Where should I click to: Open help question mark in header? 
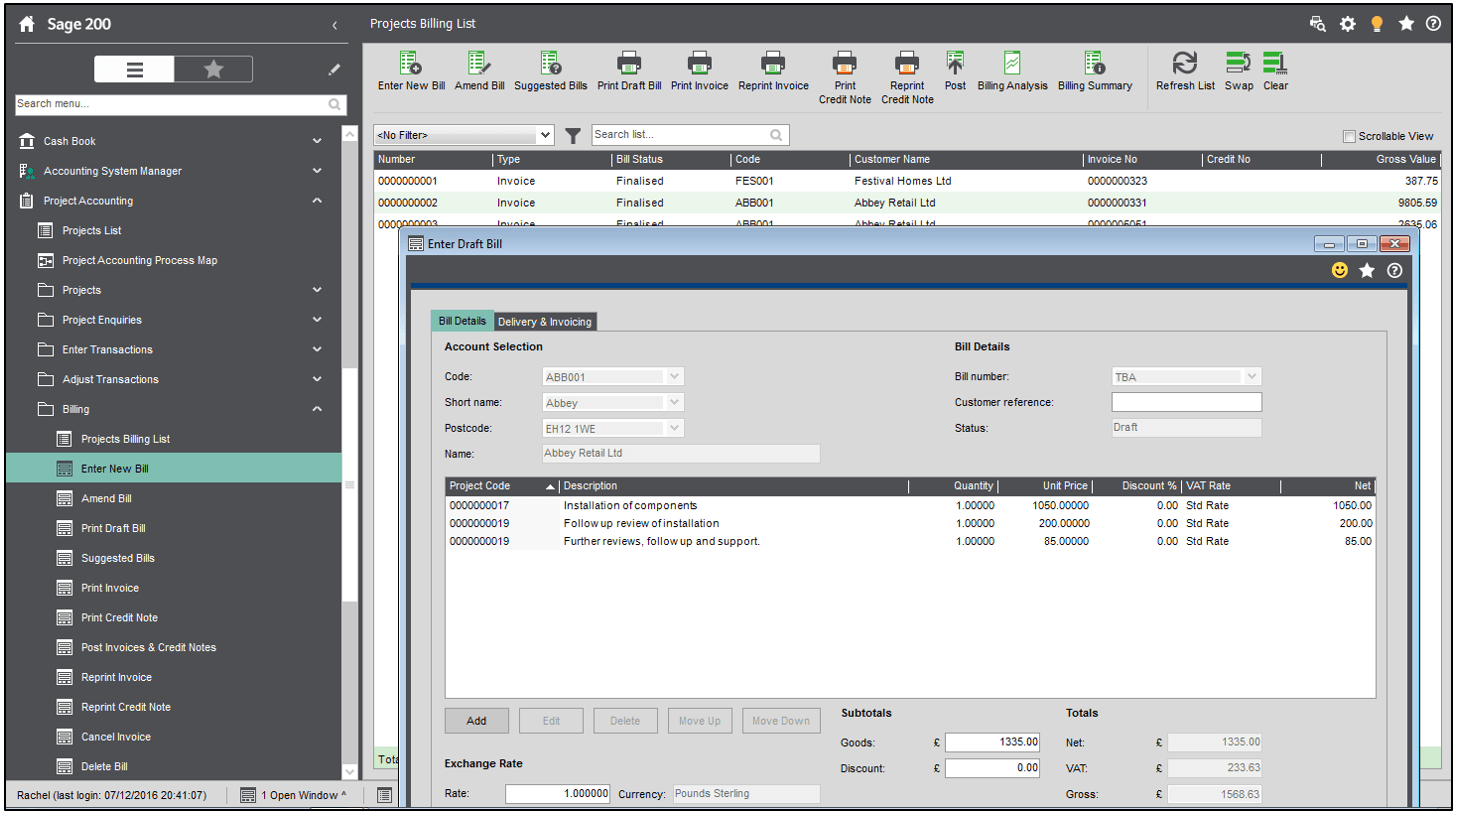[1433, 24]
